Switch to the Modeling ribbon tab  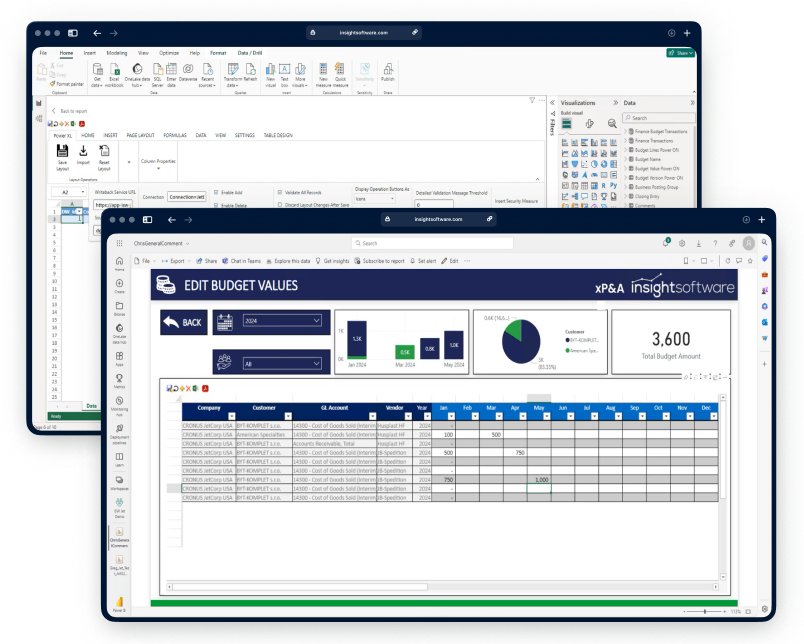117,52
